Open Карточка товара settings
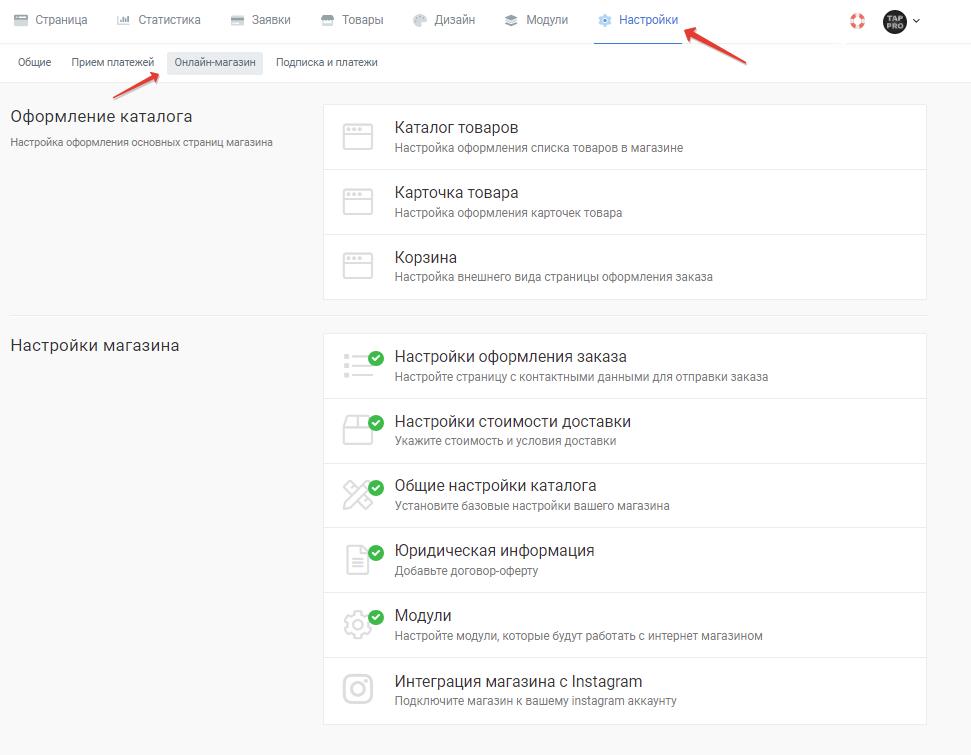The image size is (971, 755). [625, 202]
